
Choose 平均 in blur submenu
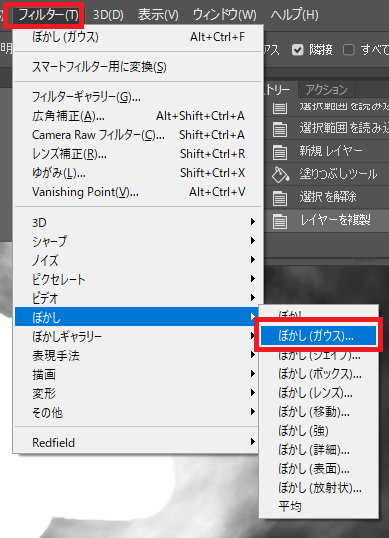click(319, 506)
